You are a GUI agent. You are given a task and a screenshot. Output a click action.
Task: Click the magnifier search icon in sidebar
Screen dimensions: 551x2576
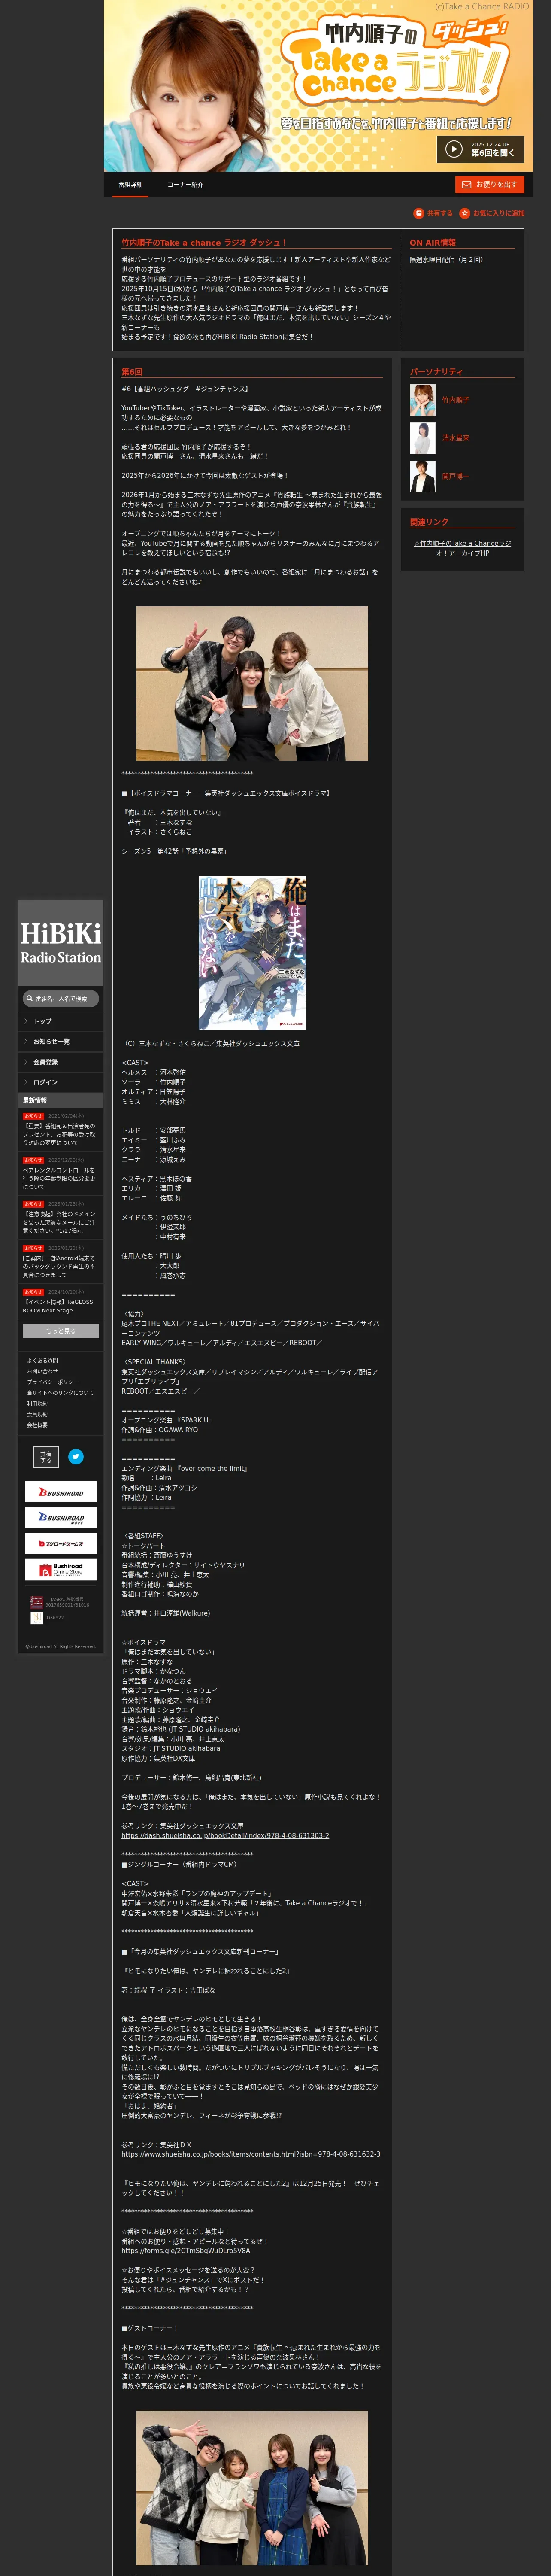point(30,998)
